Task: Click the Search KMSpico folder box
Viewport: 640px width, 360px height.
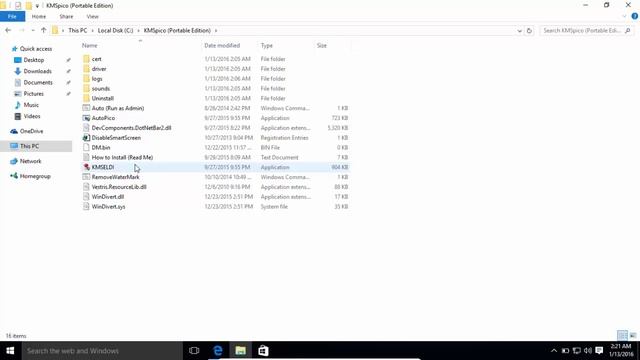Action: [587, 31]
